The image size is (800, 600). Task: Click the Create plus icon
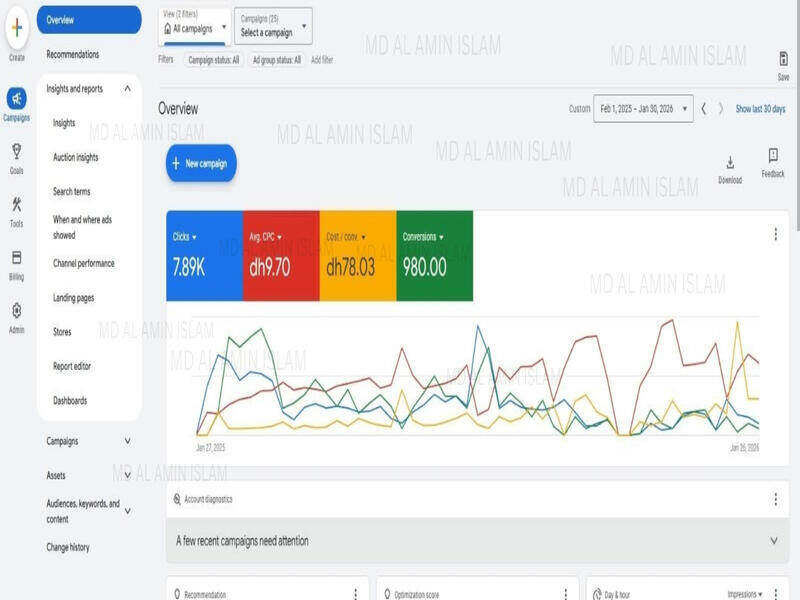pos(17,28)
